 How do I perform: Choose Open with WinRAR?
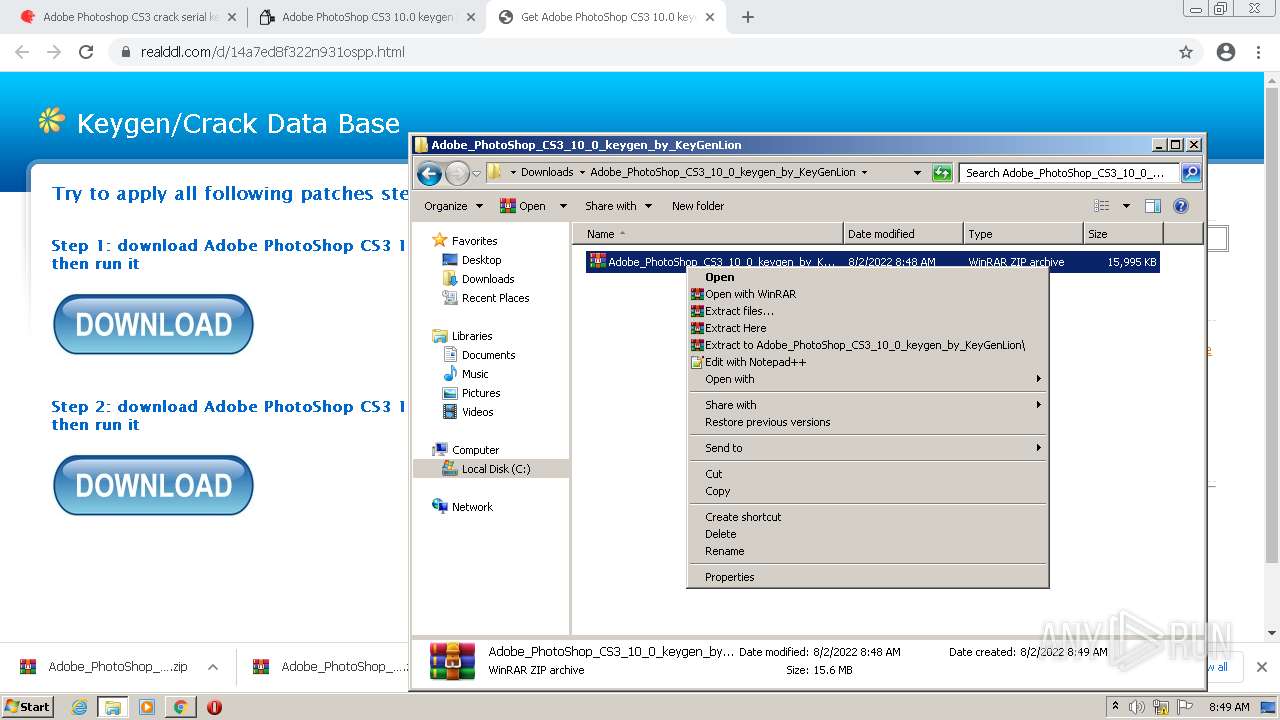pyautogui.click(x=750, y=294)
